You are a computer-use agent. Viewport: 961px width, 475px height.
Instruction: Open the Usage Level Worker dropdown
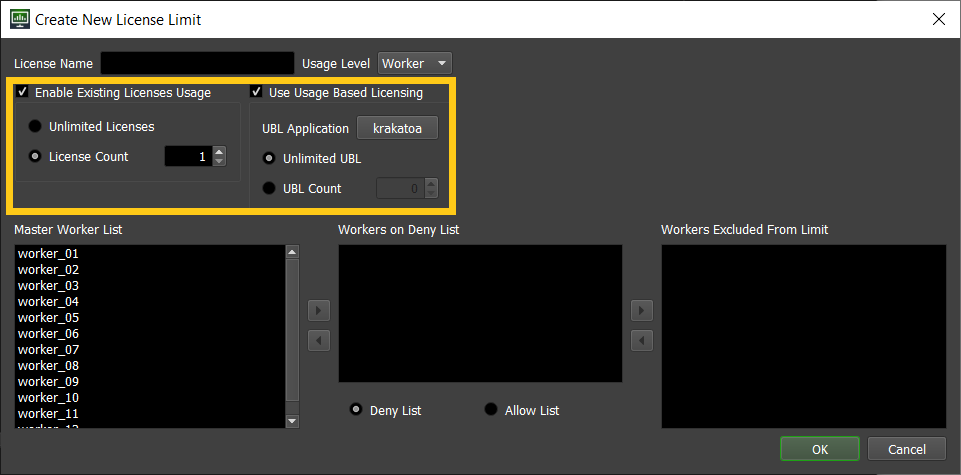pyautogui.click(x=415, y=64)
